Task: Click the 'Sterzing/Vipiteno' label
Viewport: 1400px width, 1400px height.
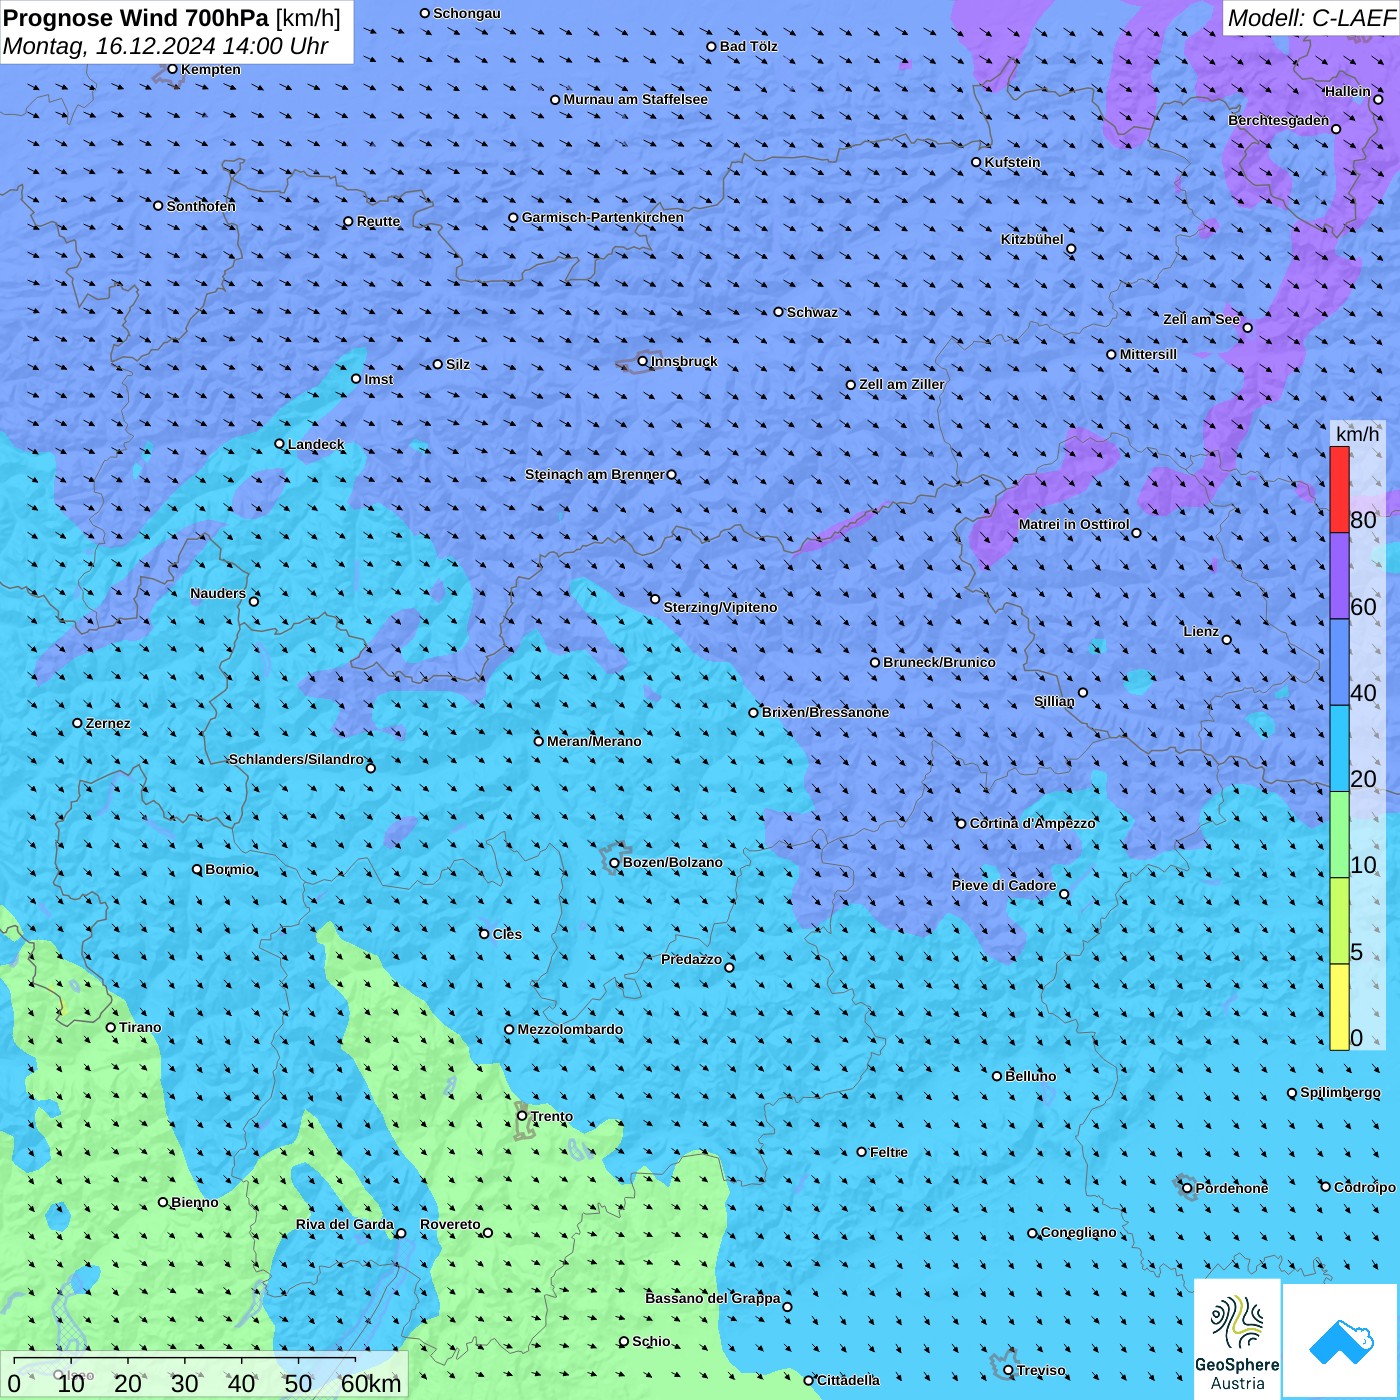Action: (720, 607)
